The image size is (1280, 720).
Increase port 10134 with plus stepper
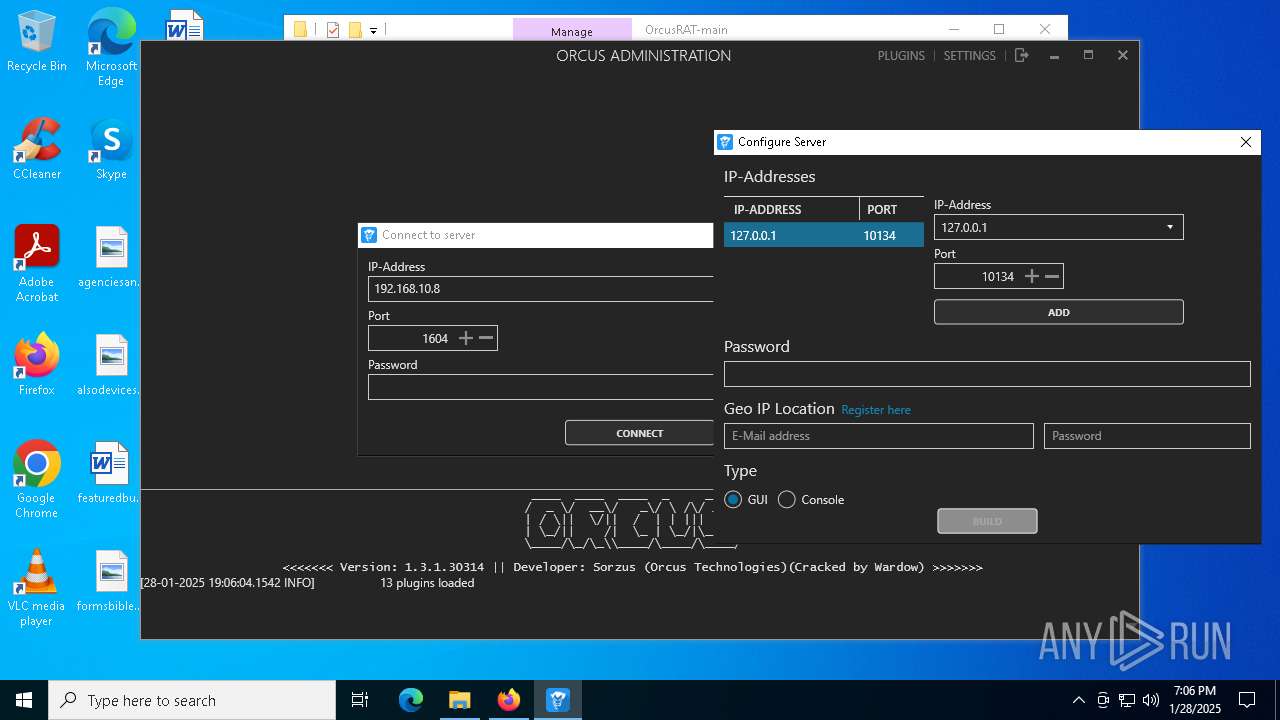click(1032, 277)
